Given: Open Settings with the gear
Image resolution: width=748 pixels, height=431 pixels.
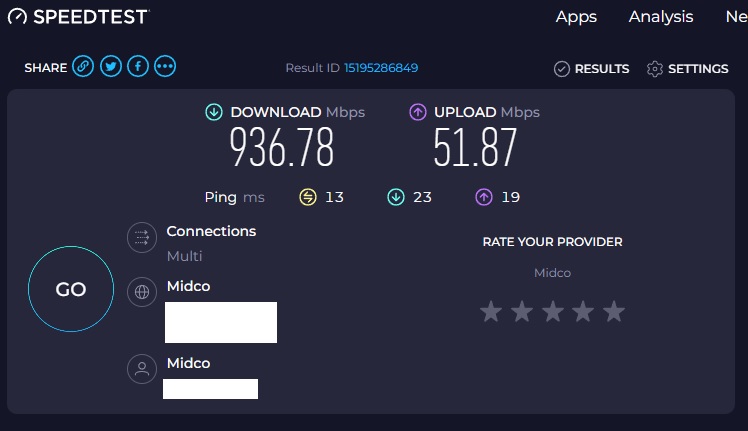Looking at the screenshot, I should [687, 69].
